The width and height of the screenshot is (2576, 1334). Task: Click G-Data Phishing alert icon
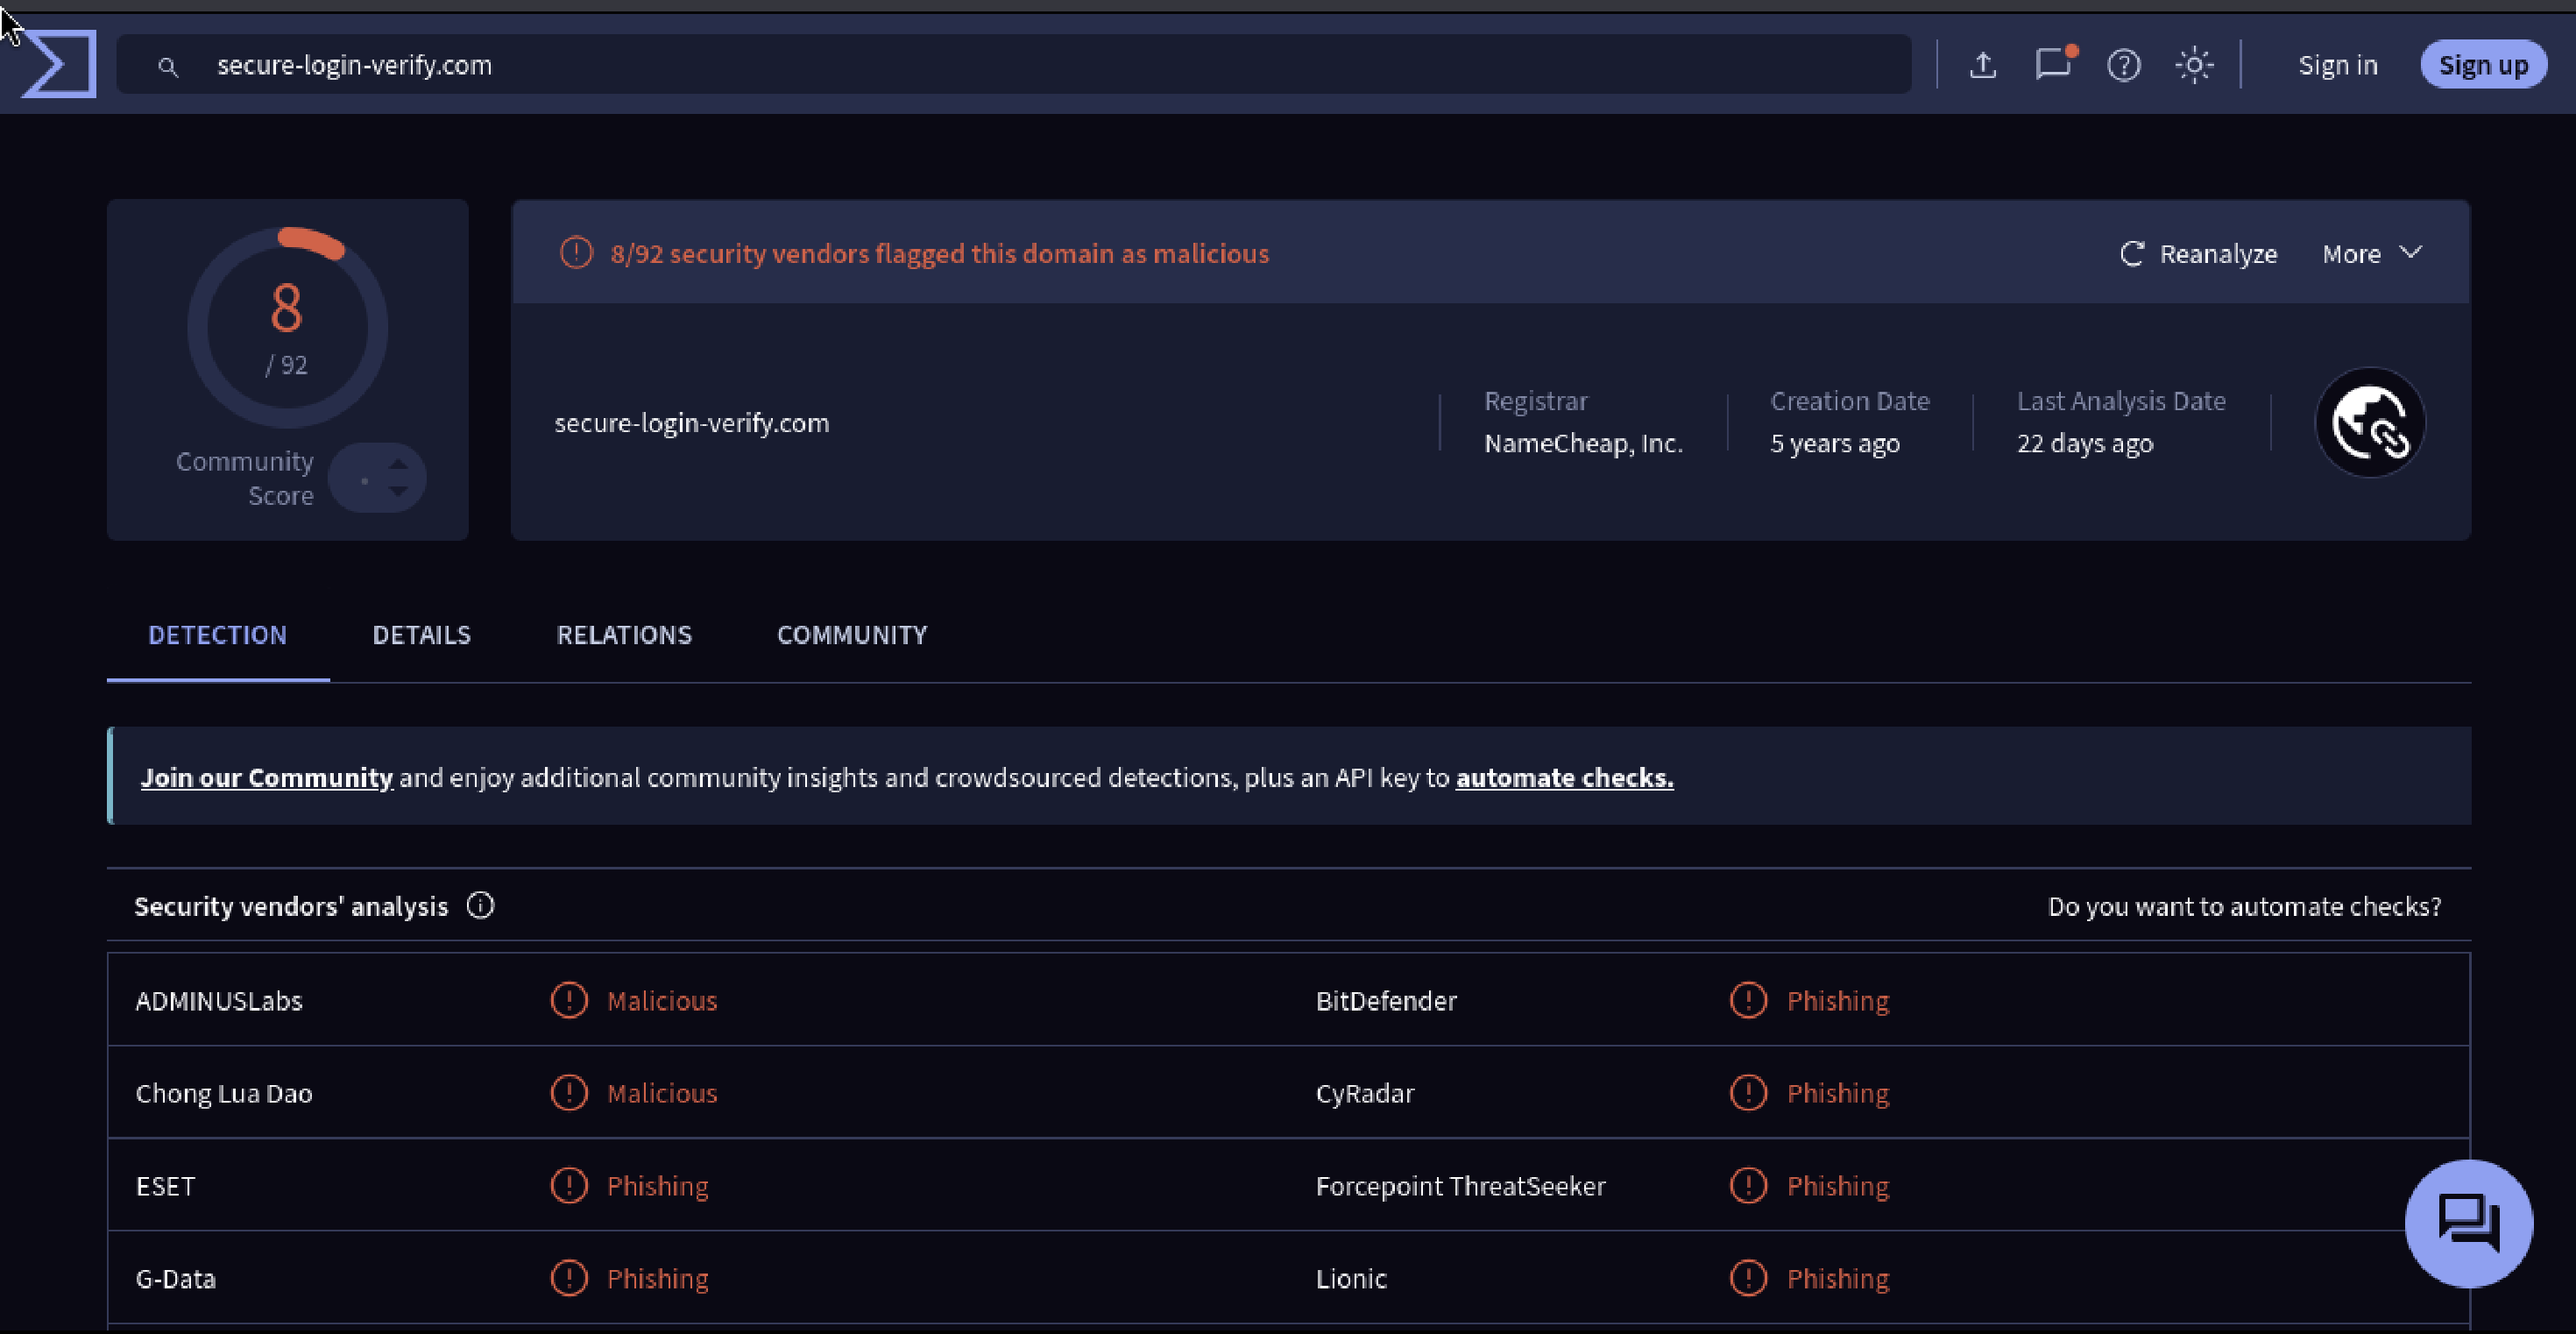[569, 1278]
